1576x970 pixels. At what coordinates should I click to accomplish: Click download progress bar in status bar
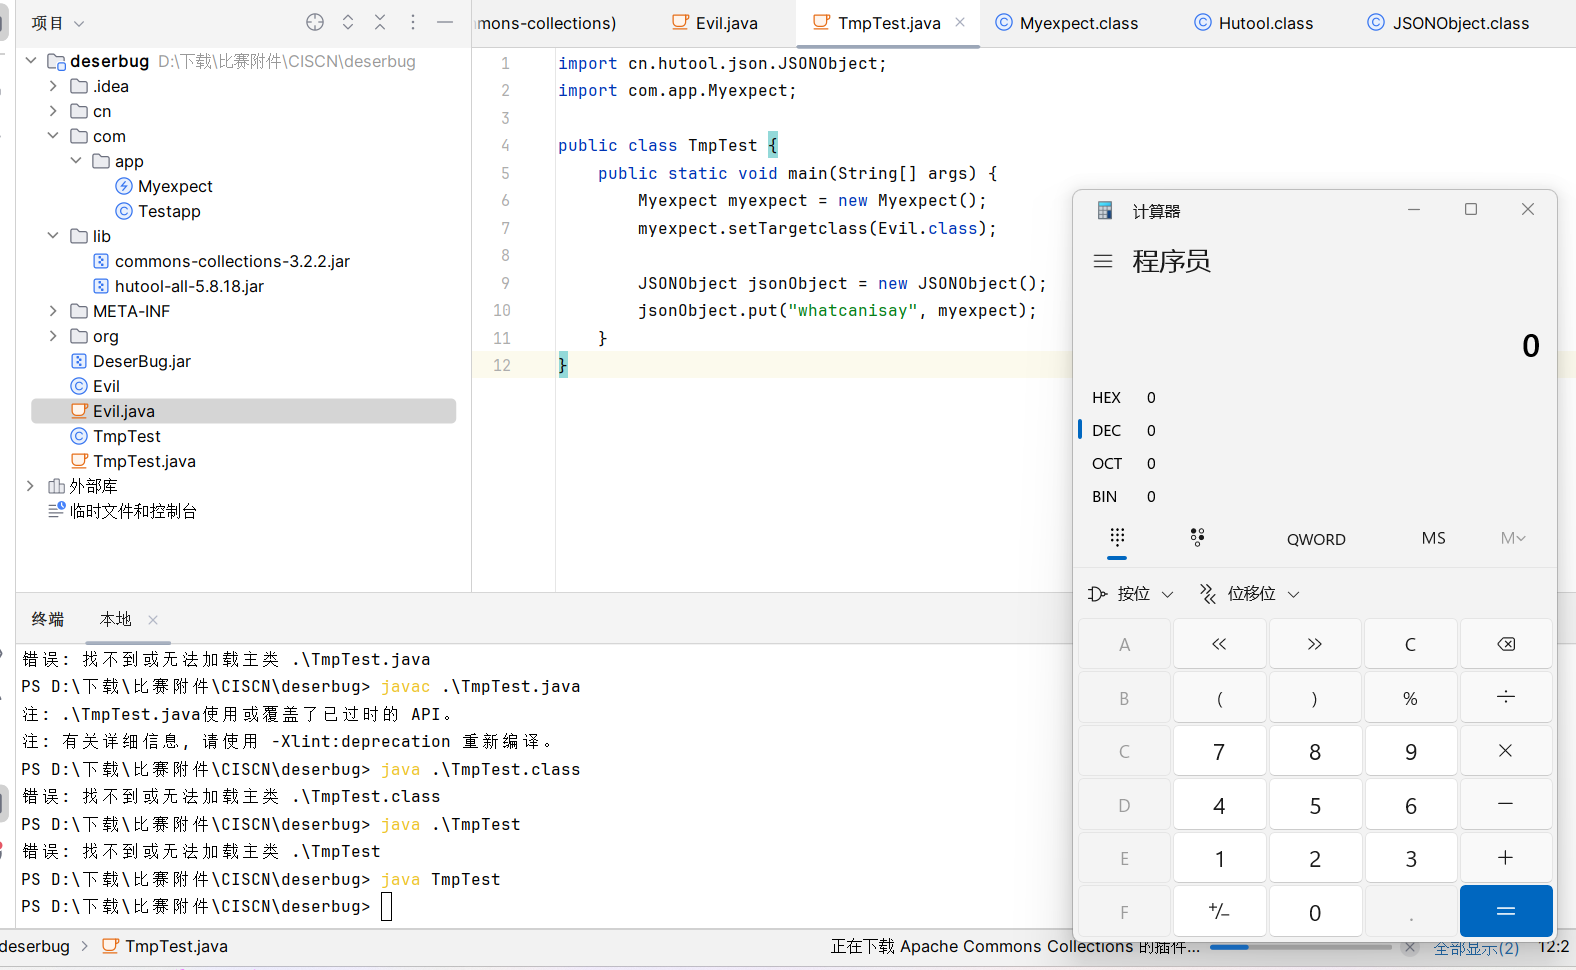[x=1300, y=947]
